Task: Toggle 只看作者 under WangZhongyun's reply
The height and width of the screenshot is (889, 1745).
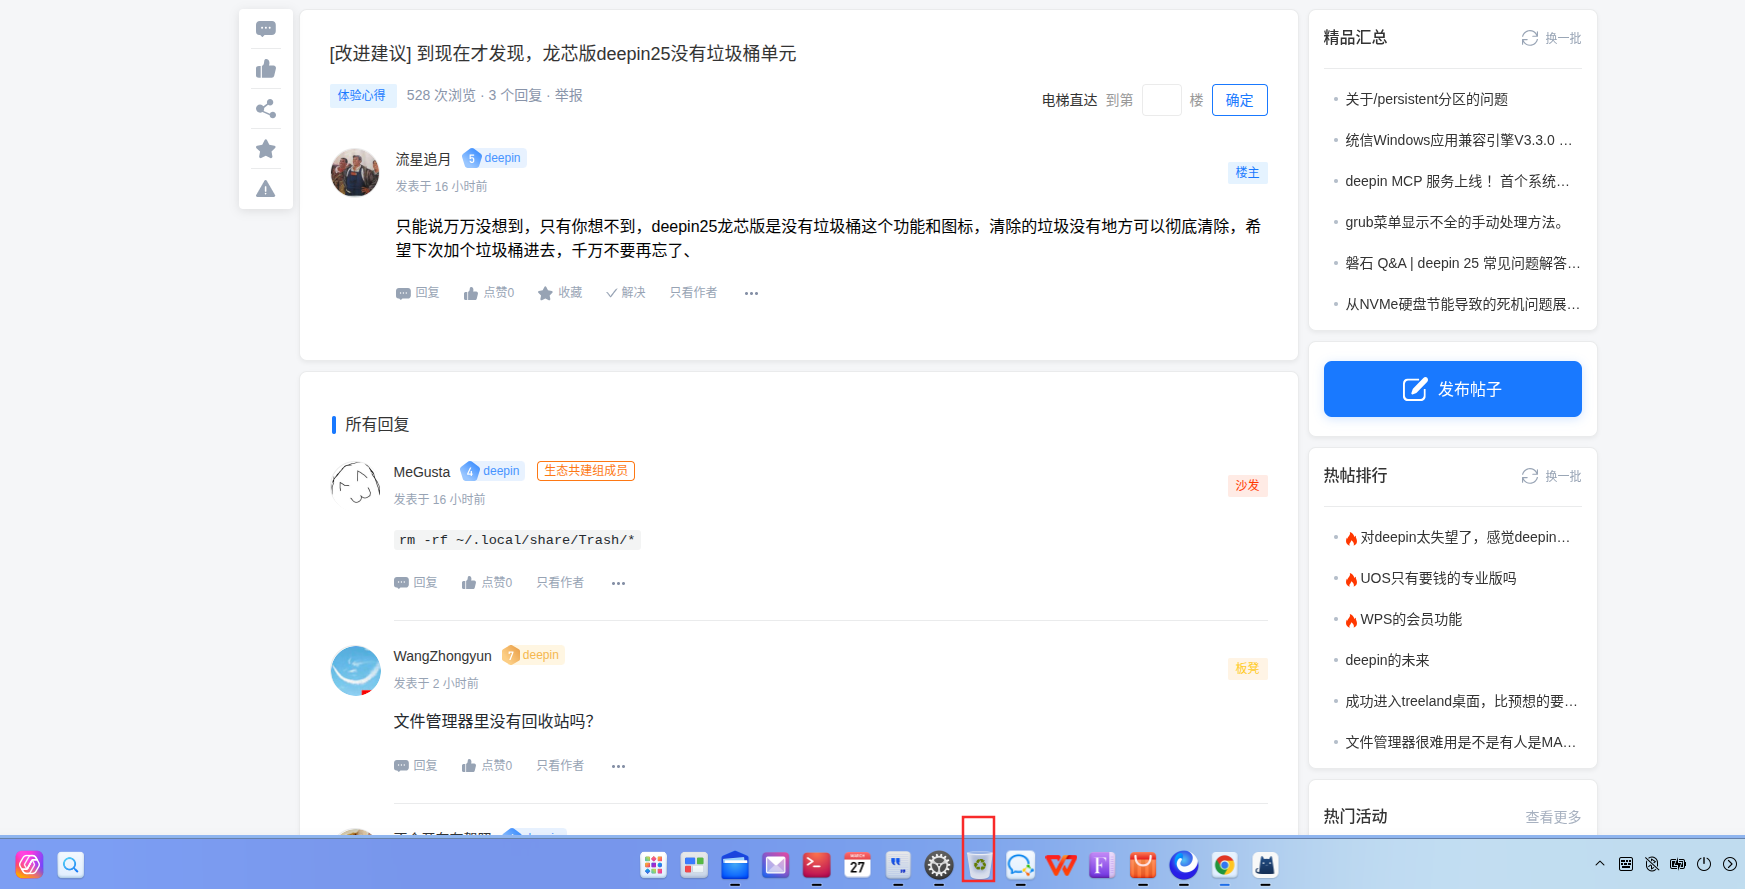Action: tap(560, 766)
